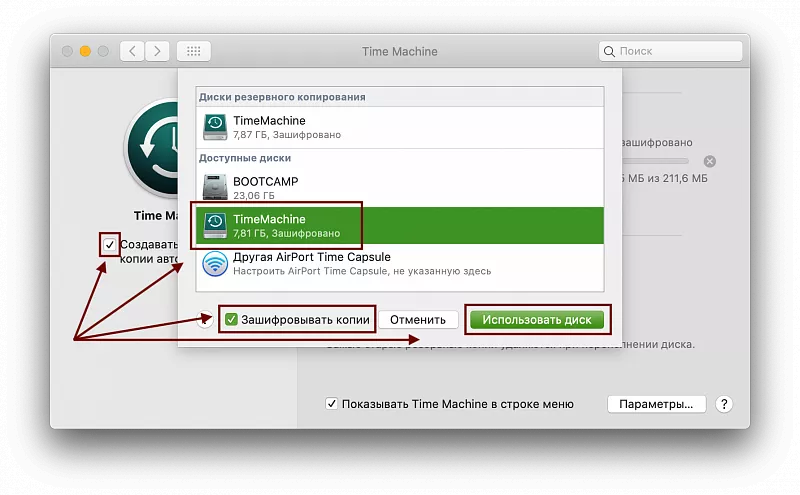800x495 pixels.
Task: Click Диски резервного копирования header
Action: click(282, 97)
